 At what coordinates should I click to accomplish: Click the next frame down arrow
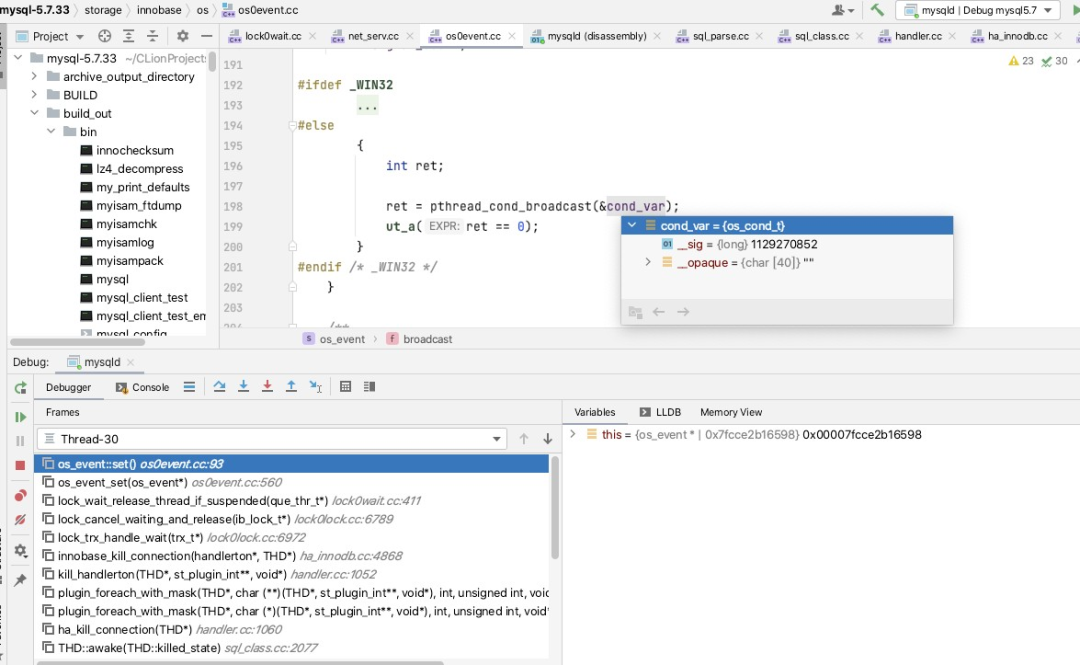(548, 439)
